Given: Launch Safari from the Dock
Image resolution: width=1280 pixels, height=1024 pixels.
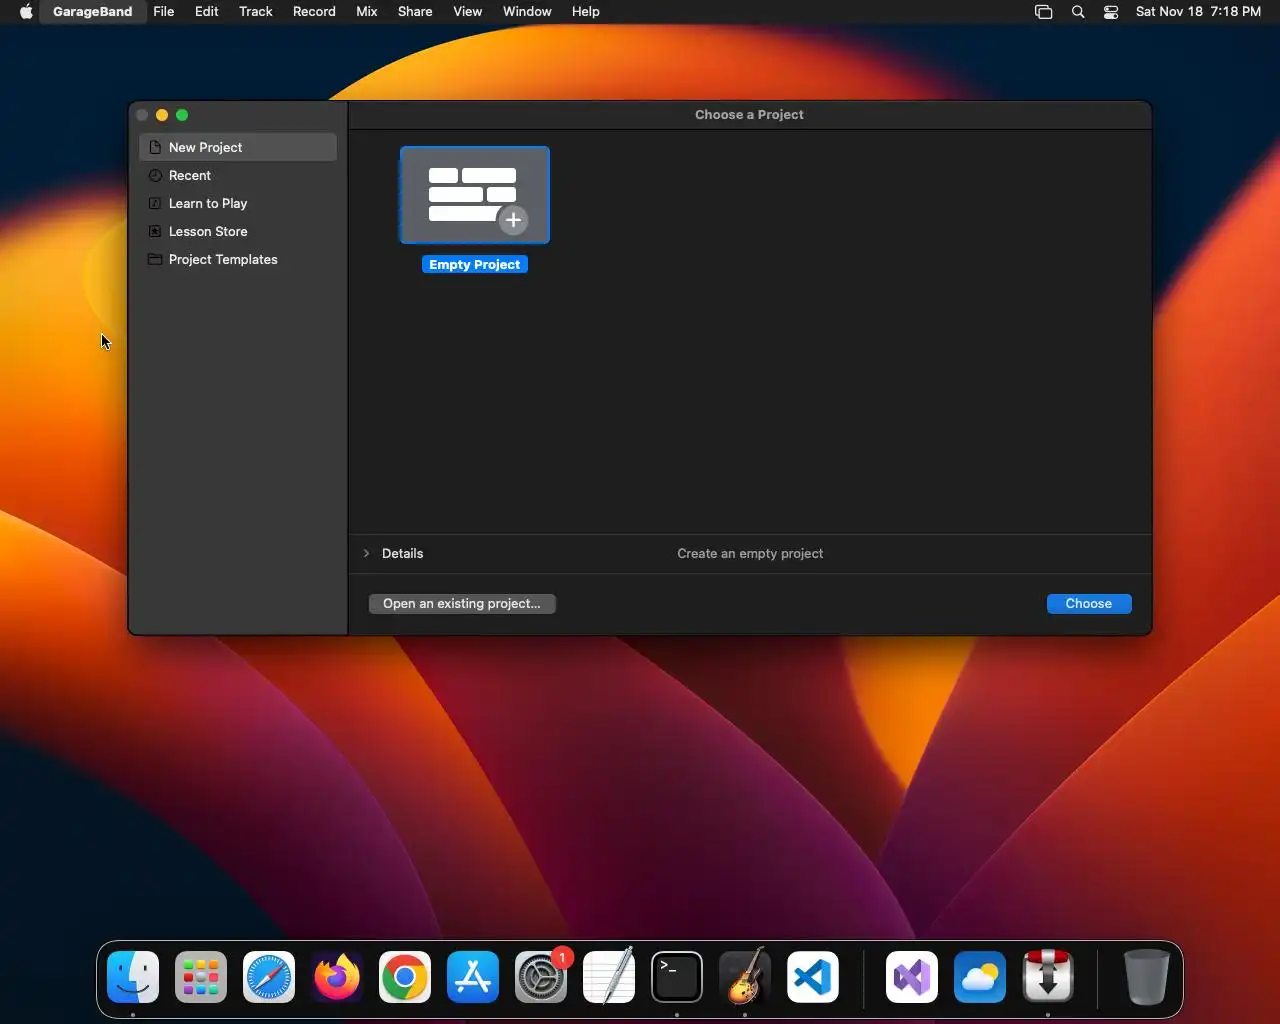Looking at the screenshot, I should tap(269, 977).
